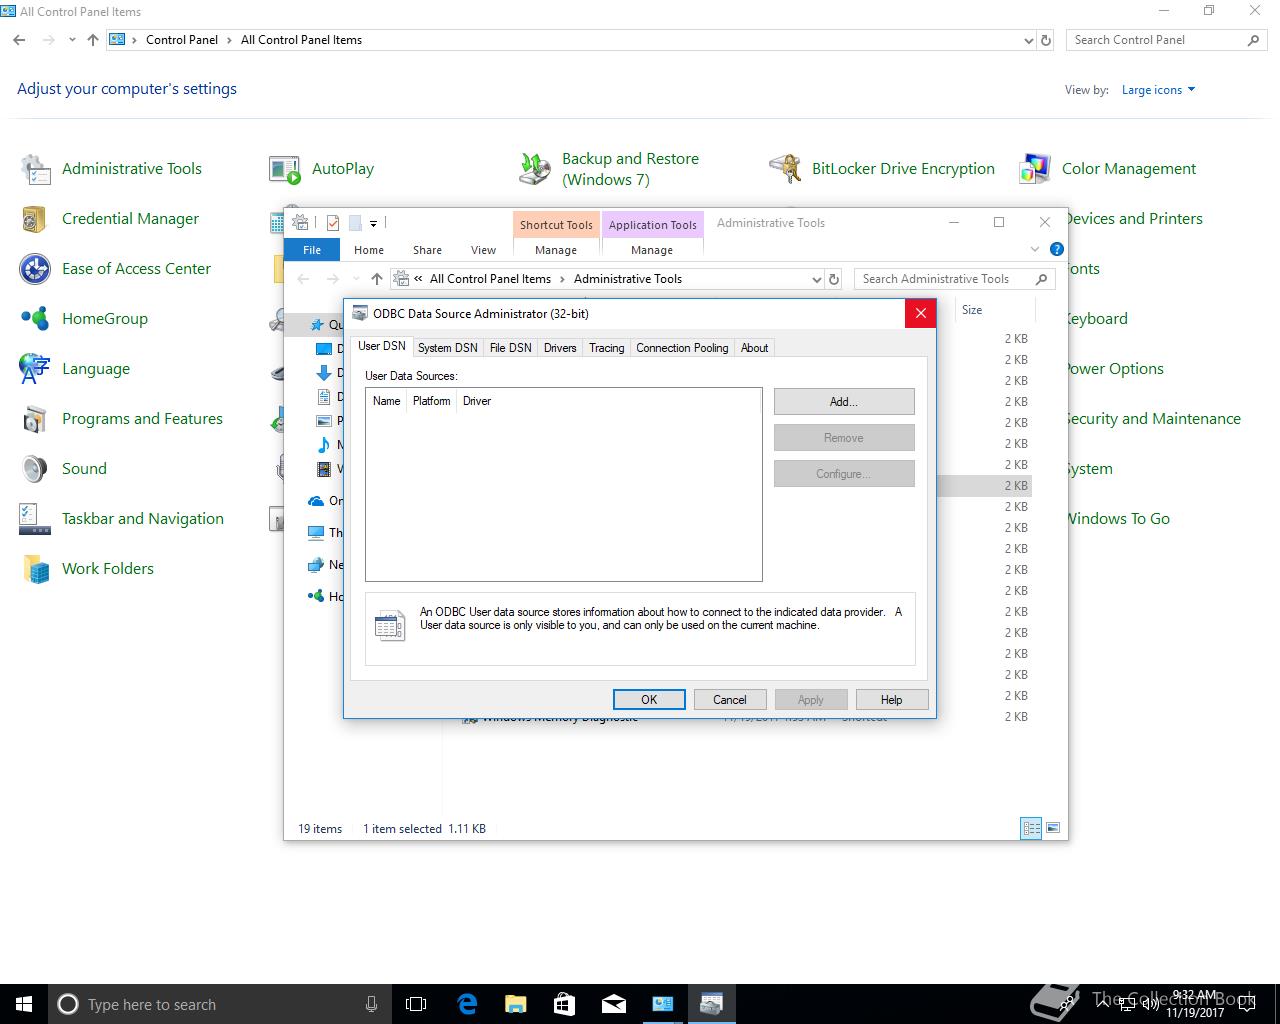Screen dimensions: 1280x1024
Task: Expand Administrative Tools address bar dropdown
Action: click(817, 279)
